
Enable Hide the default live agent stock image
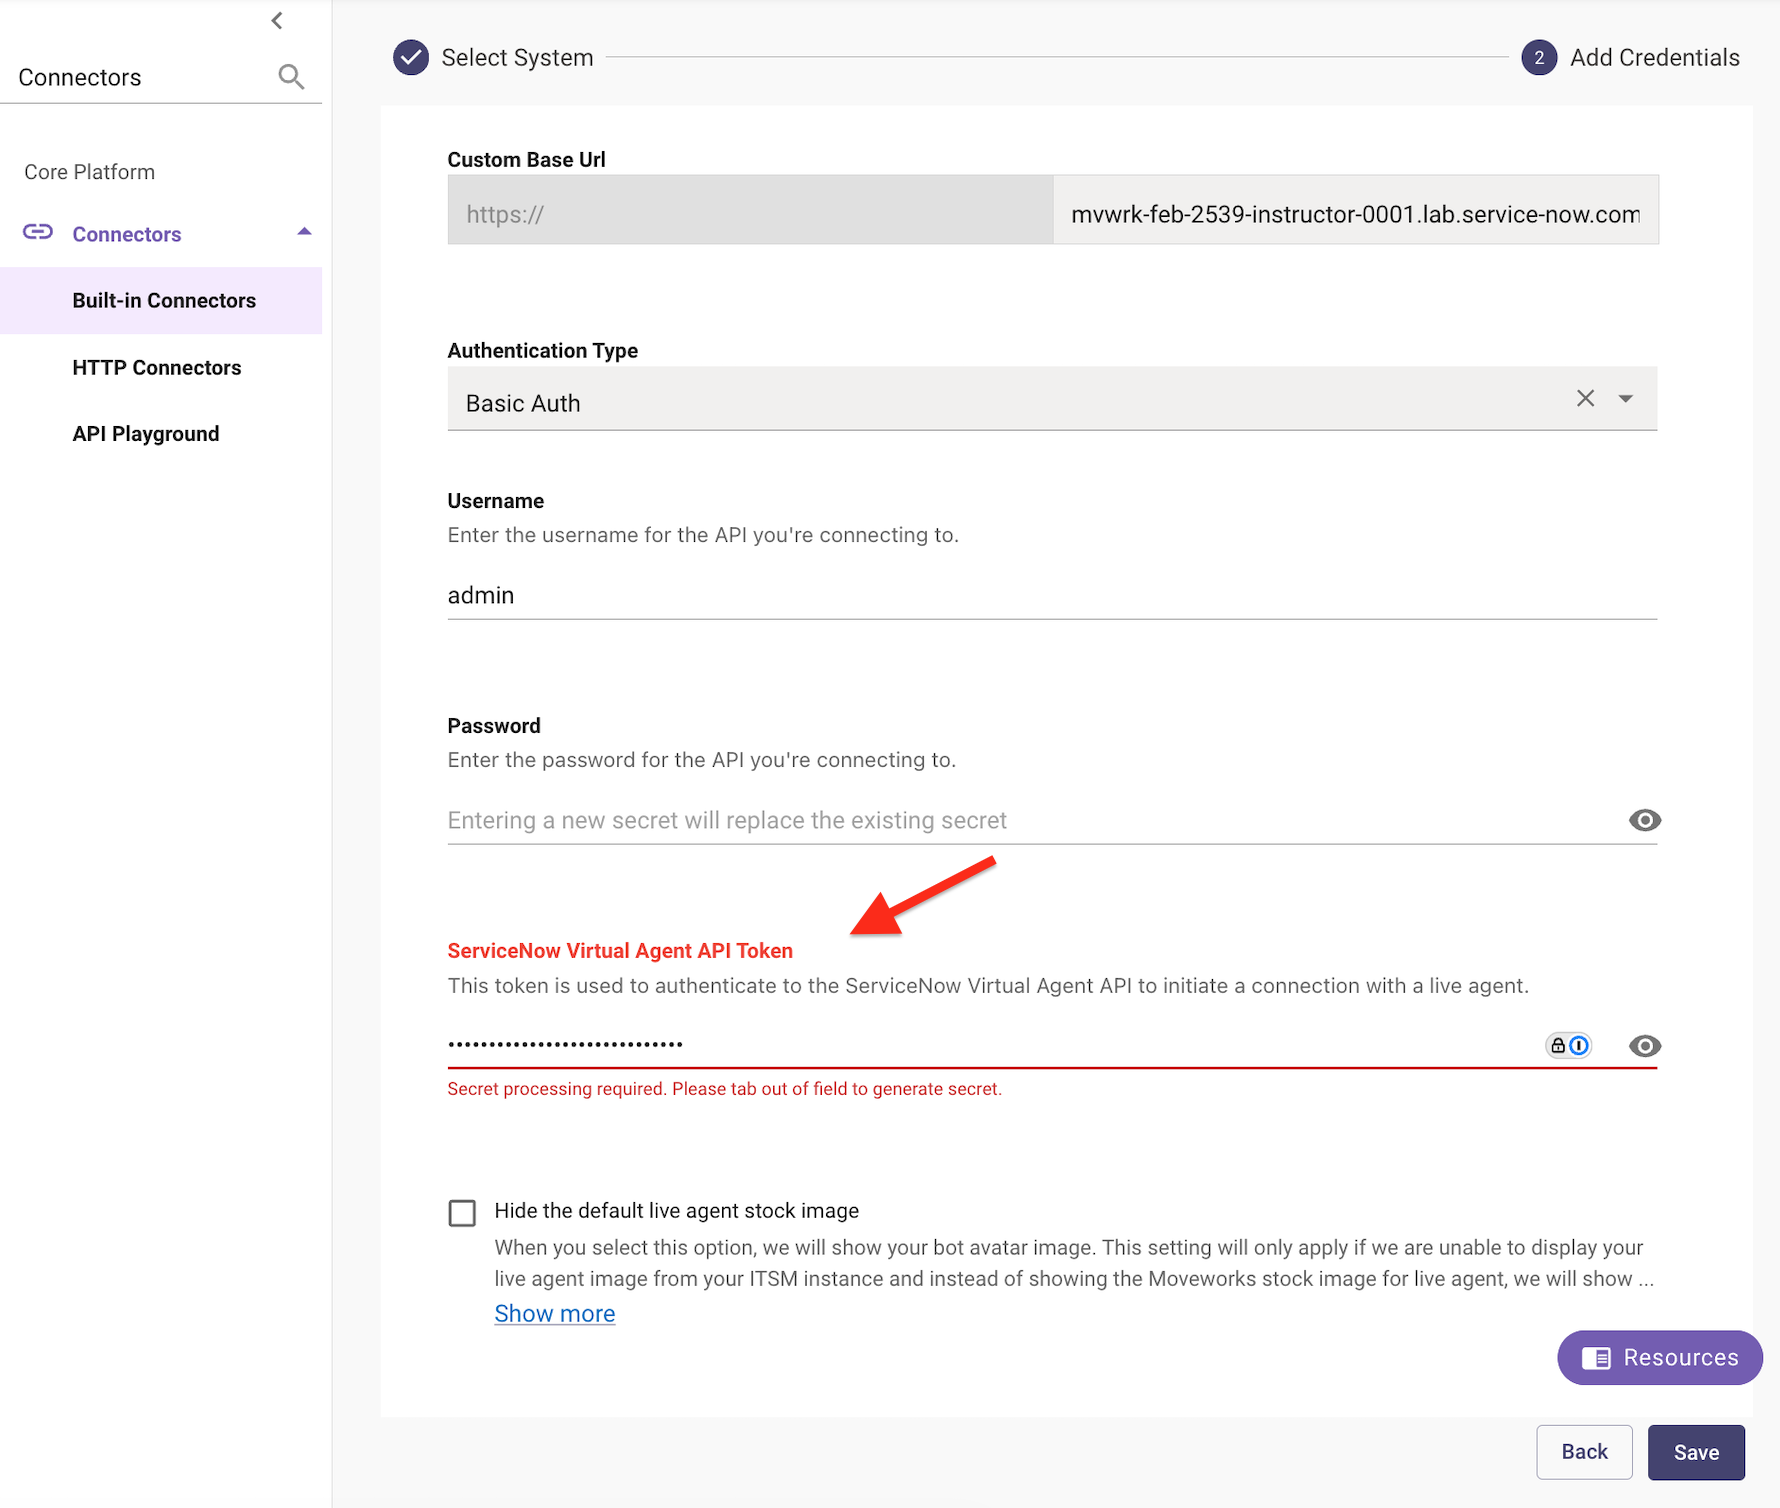point(462,1213)
